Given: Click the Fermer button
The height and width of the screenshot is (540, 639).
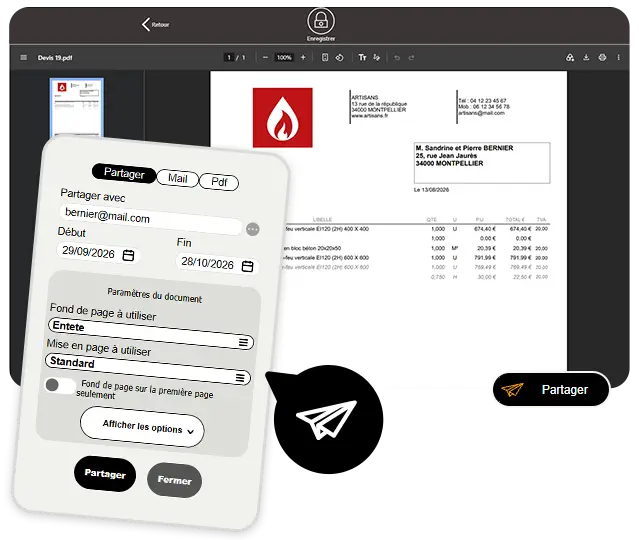Looking at the screenshot, I should [x=174, y=480].
